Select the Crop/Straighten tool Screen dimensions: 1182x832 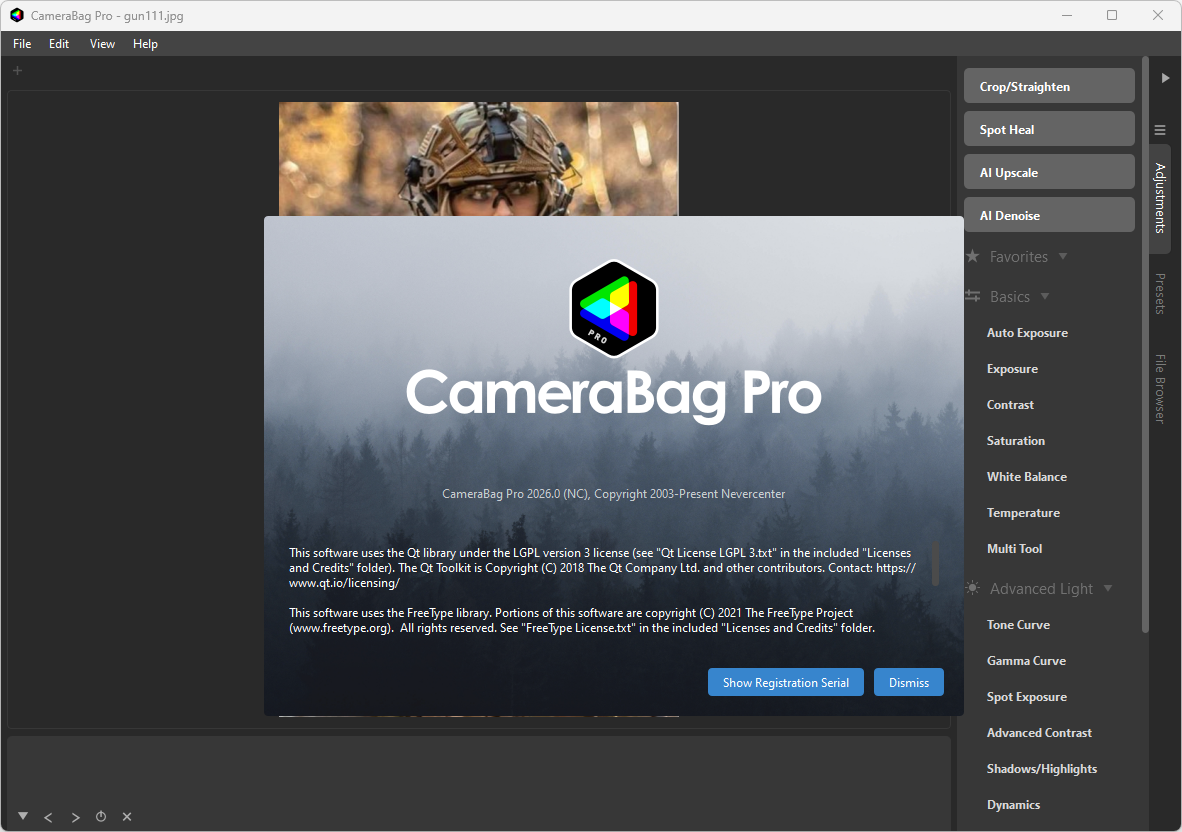tap(1049, 86)
